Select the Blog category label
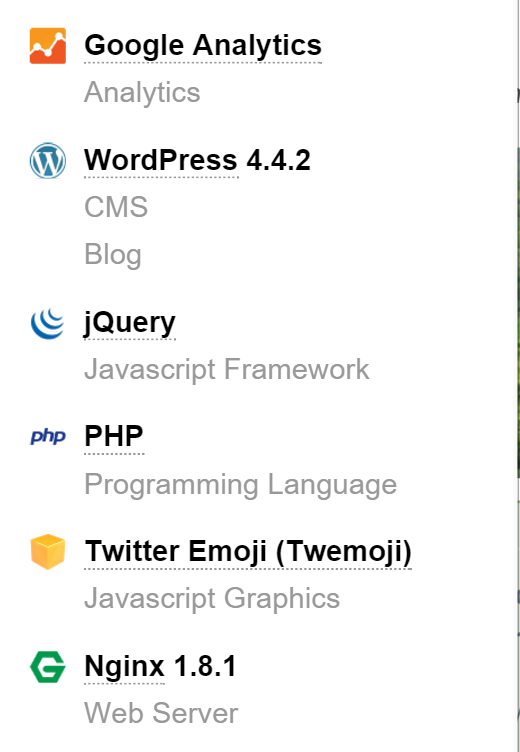Screen dimensions: 520x752 coord(113,254)
